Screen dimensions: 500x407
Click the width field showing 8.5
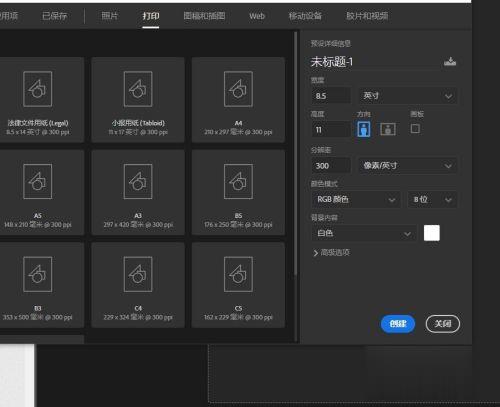[x=331, y=96]
